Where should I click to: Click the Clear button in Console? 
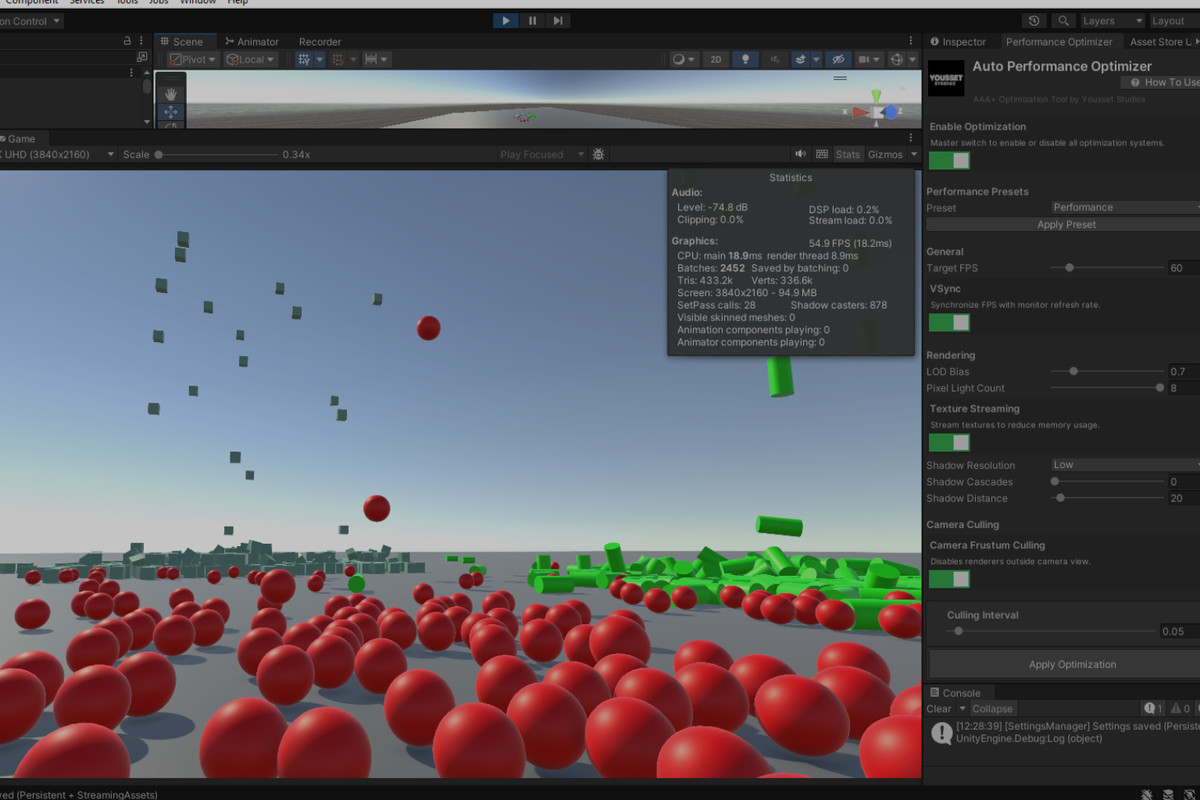point(939,708)
